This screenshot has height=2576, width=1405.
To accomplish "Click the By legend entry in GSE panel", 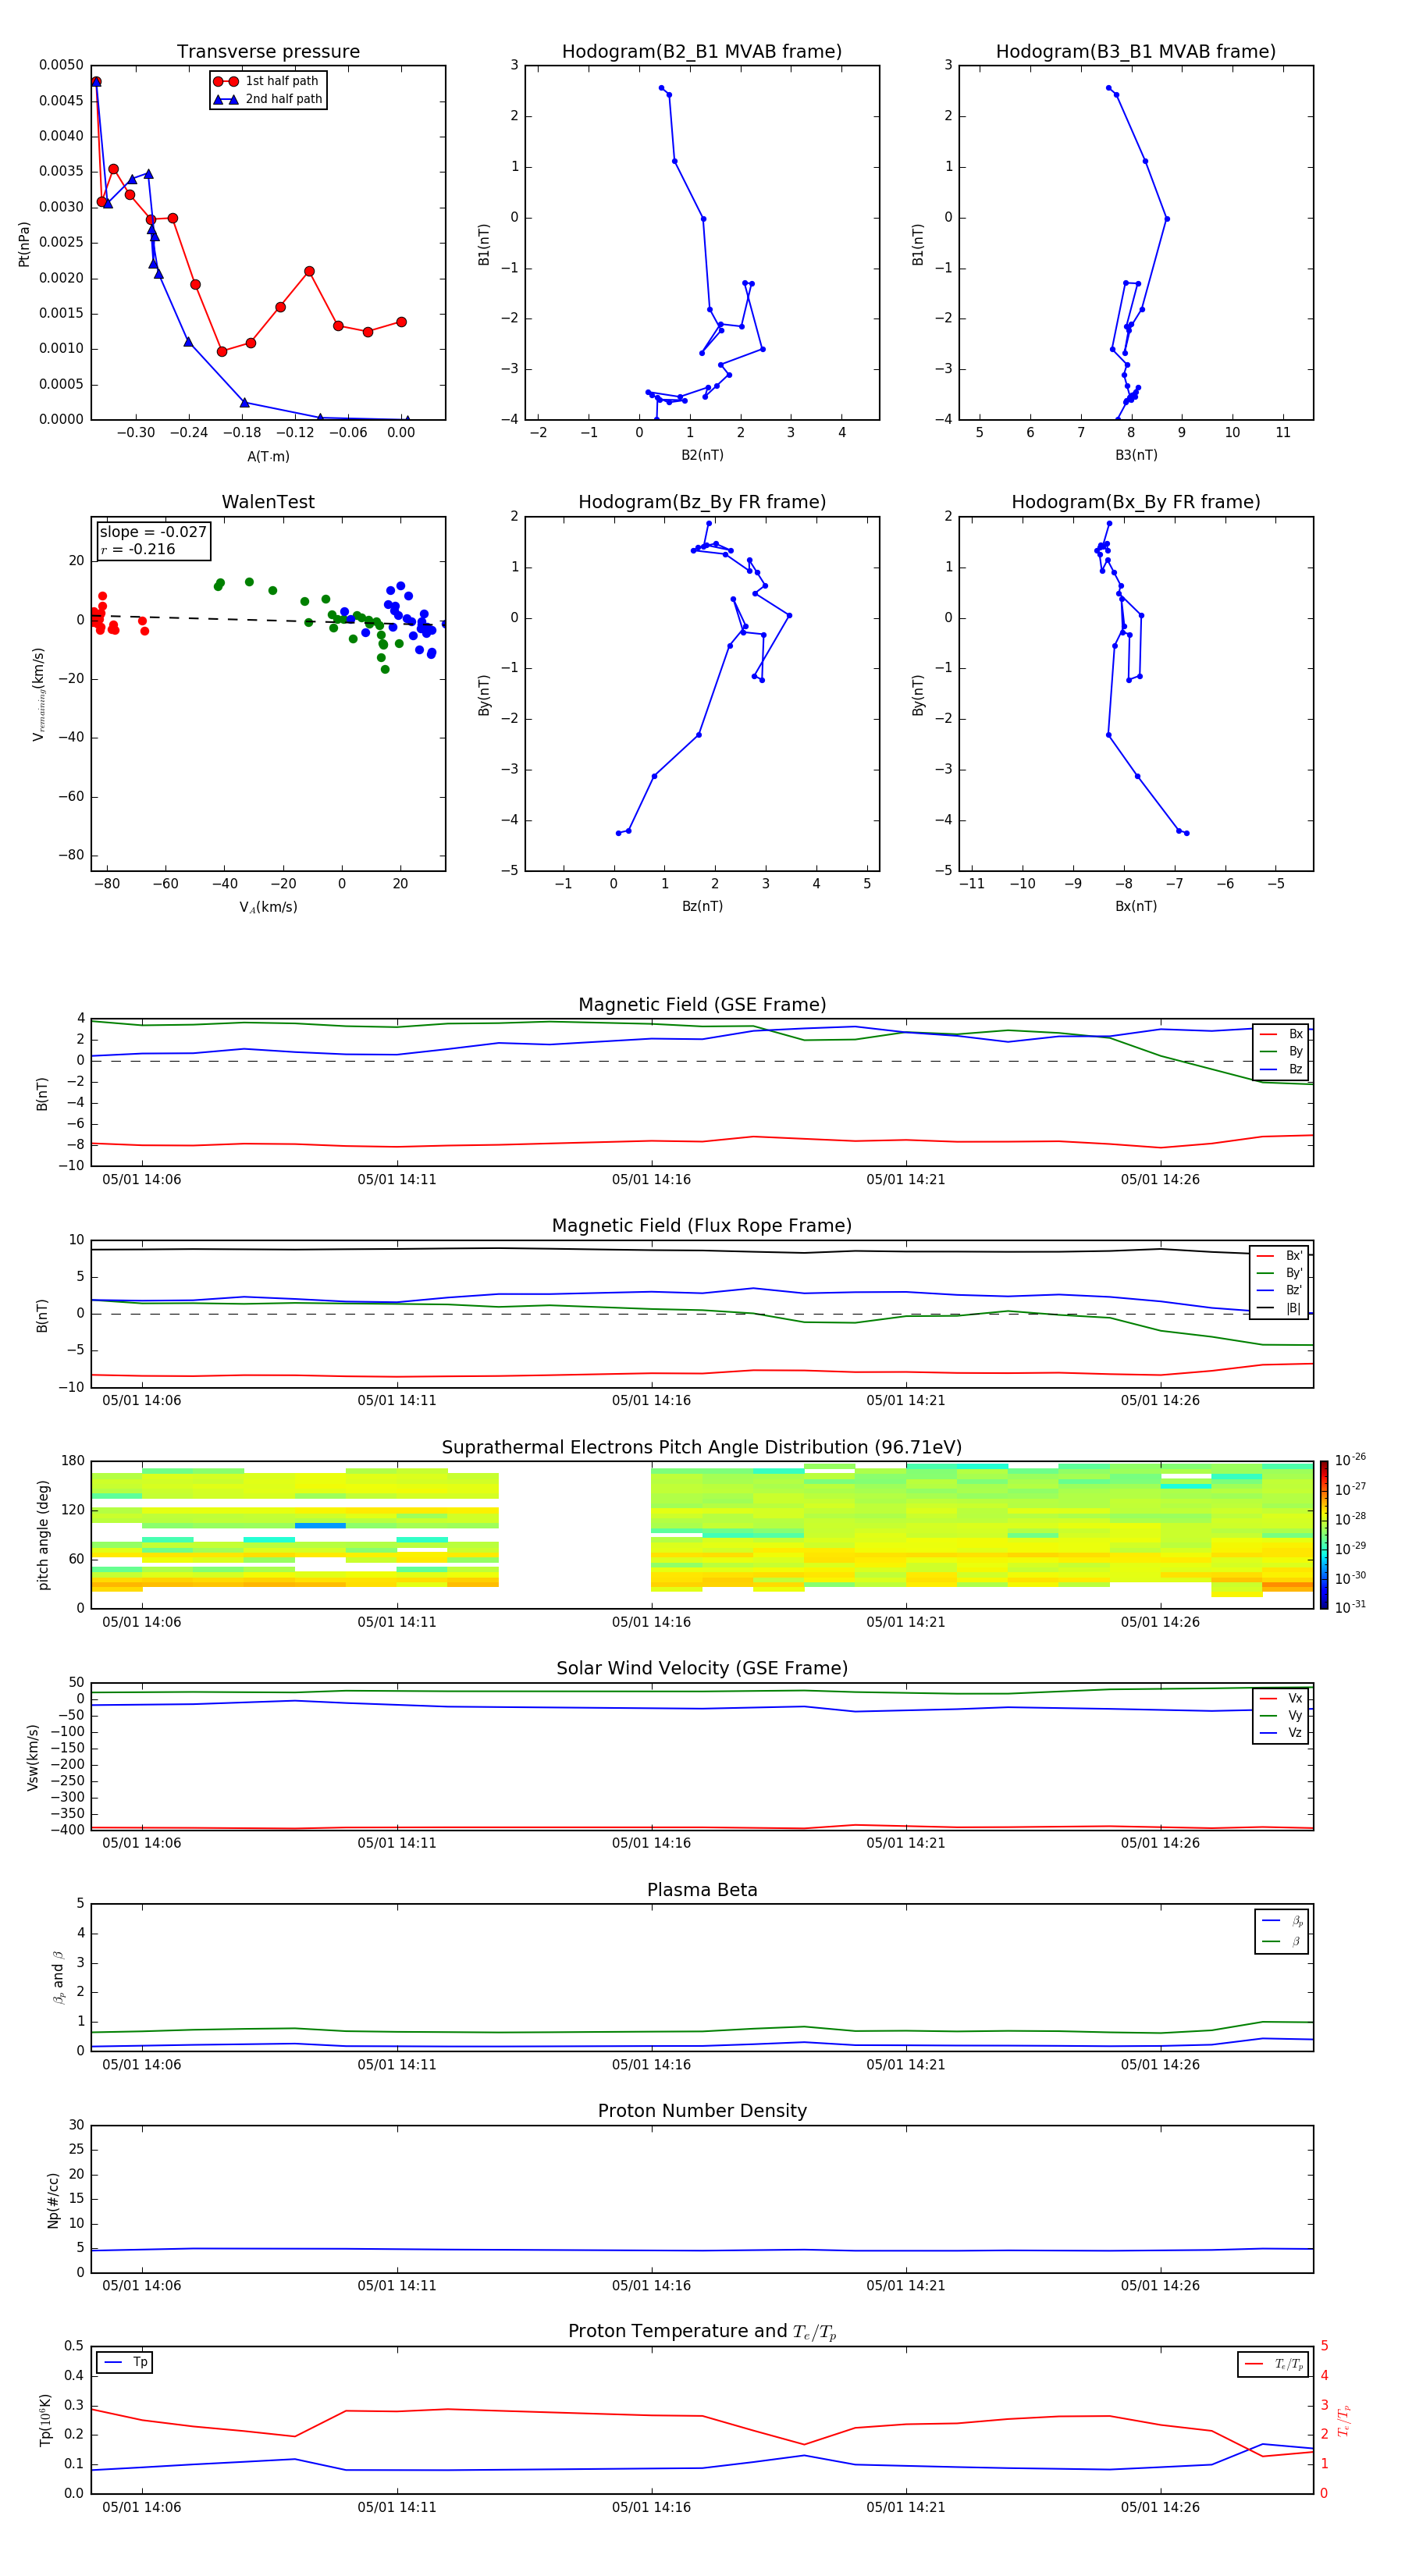I will [x=1281, y=1052].
